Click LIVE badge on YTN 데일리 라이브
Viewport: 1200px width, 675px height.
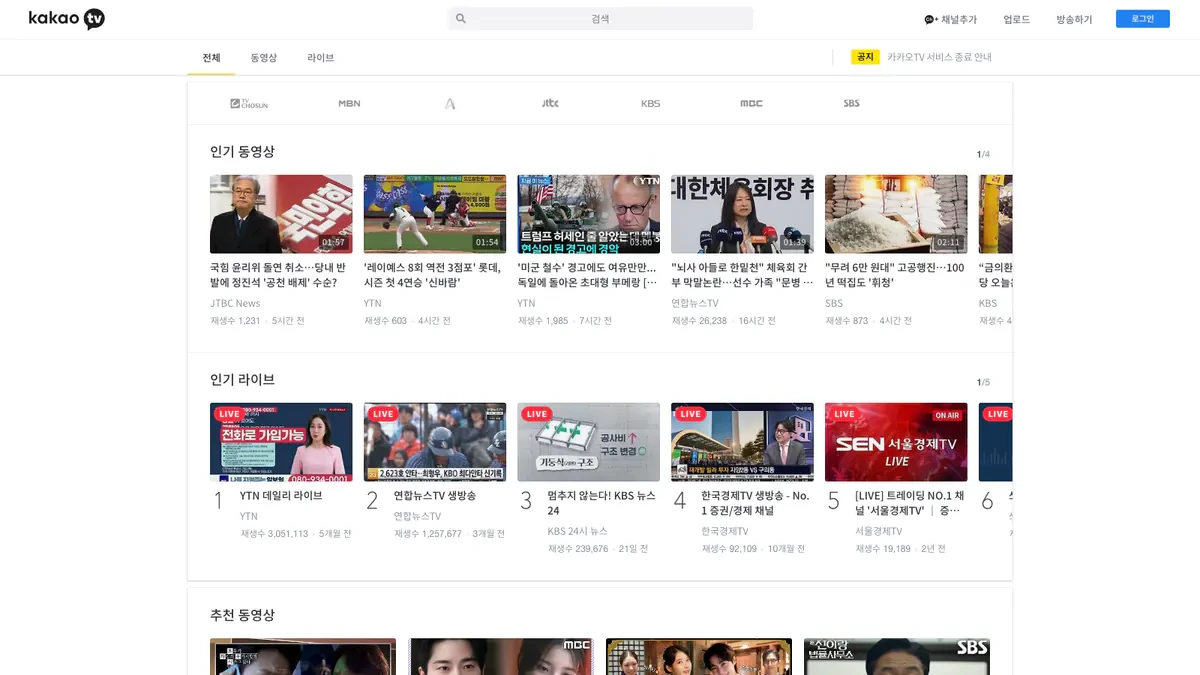point(229,414)
